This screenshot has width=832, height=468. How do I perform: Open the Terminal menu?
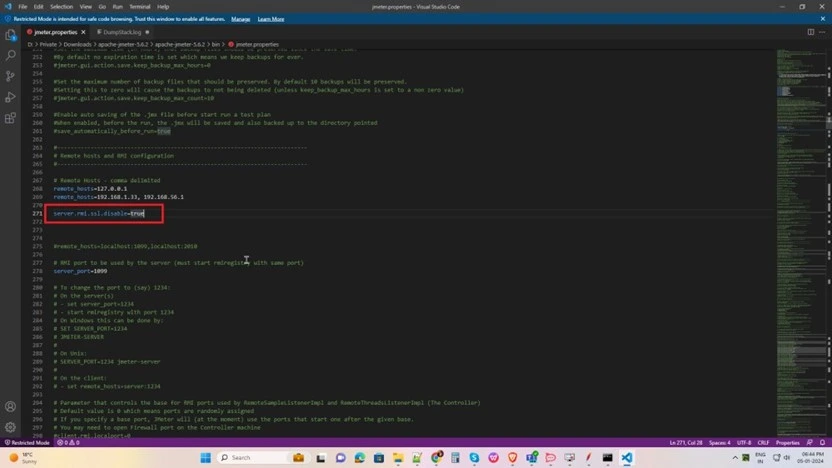pos(140,7)
